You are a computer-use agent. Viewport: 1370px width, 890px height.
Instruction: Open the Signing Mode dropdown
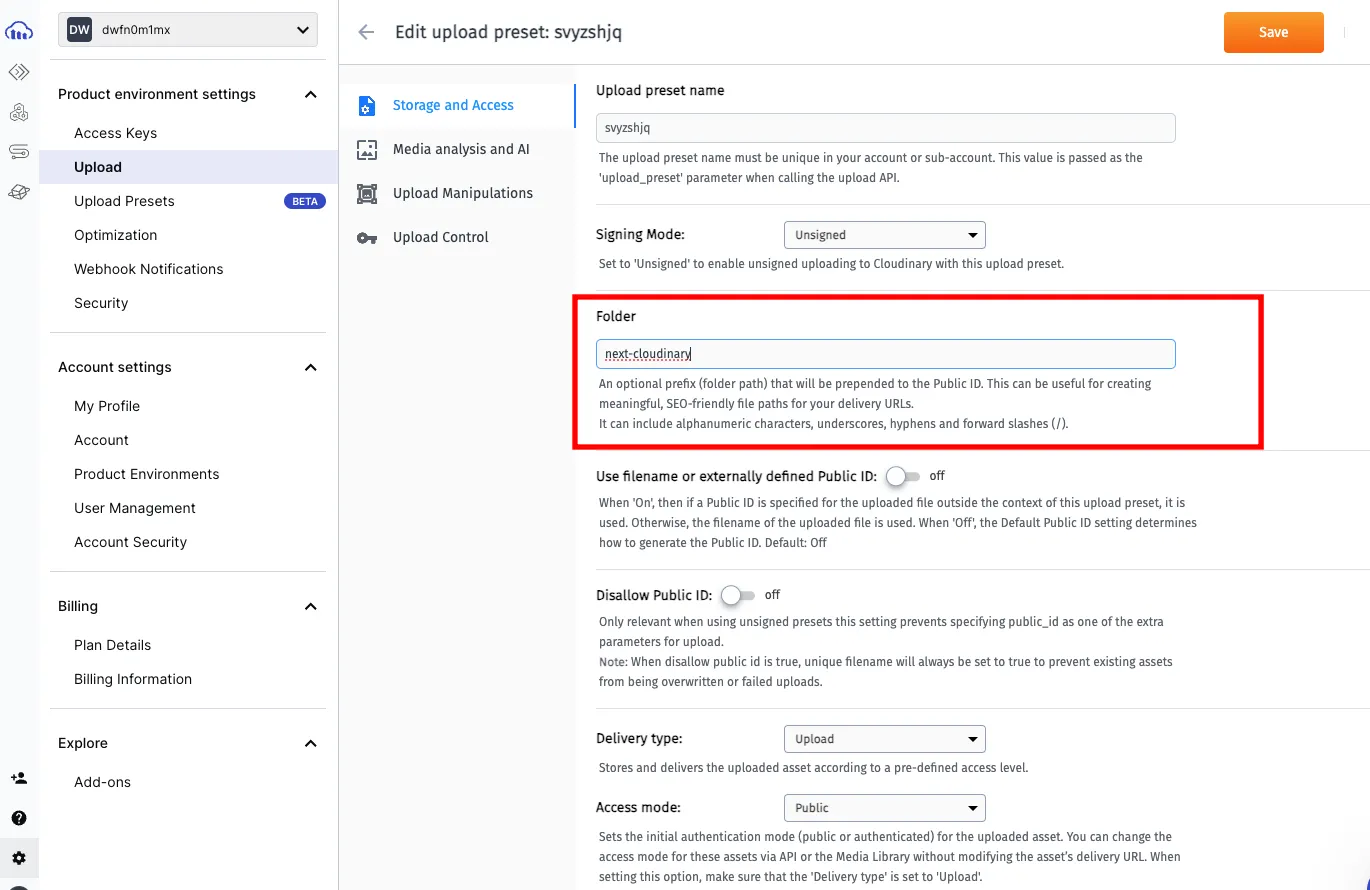885,235
